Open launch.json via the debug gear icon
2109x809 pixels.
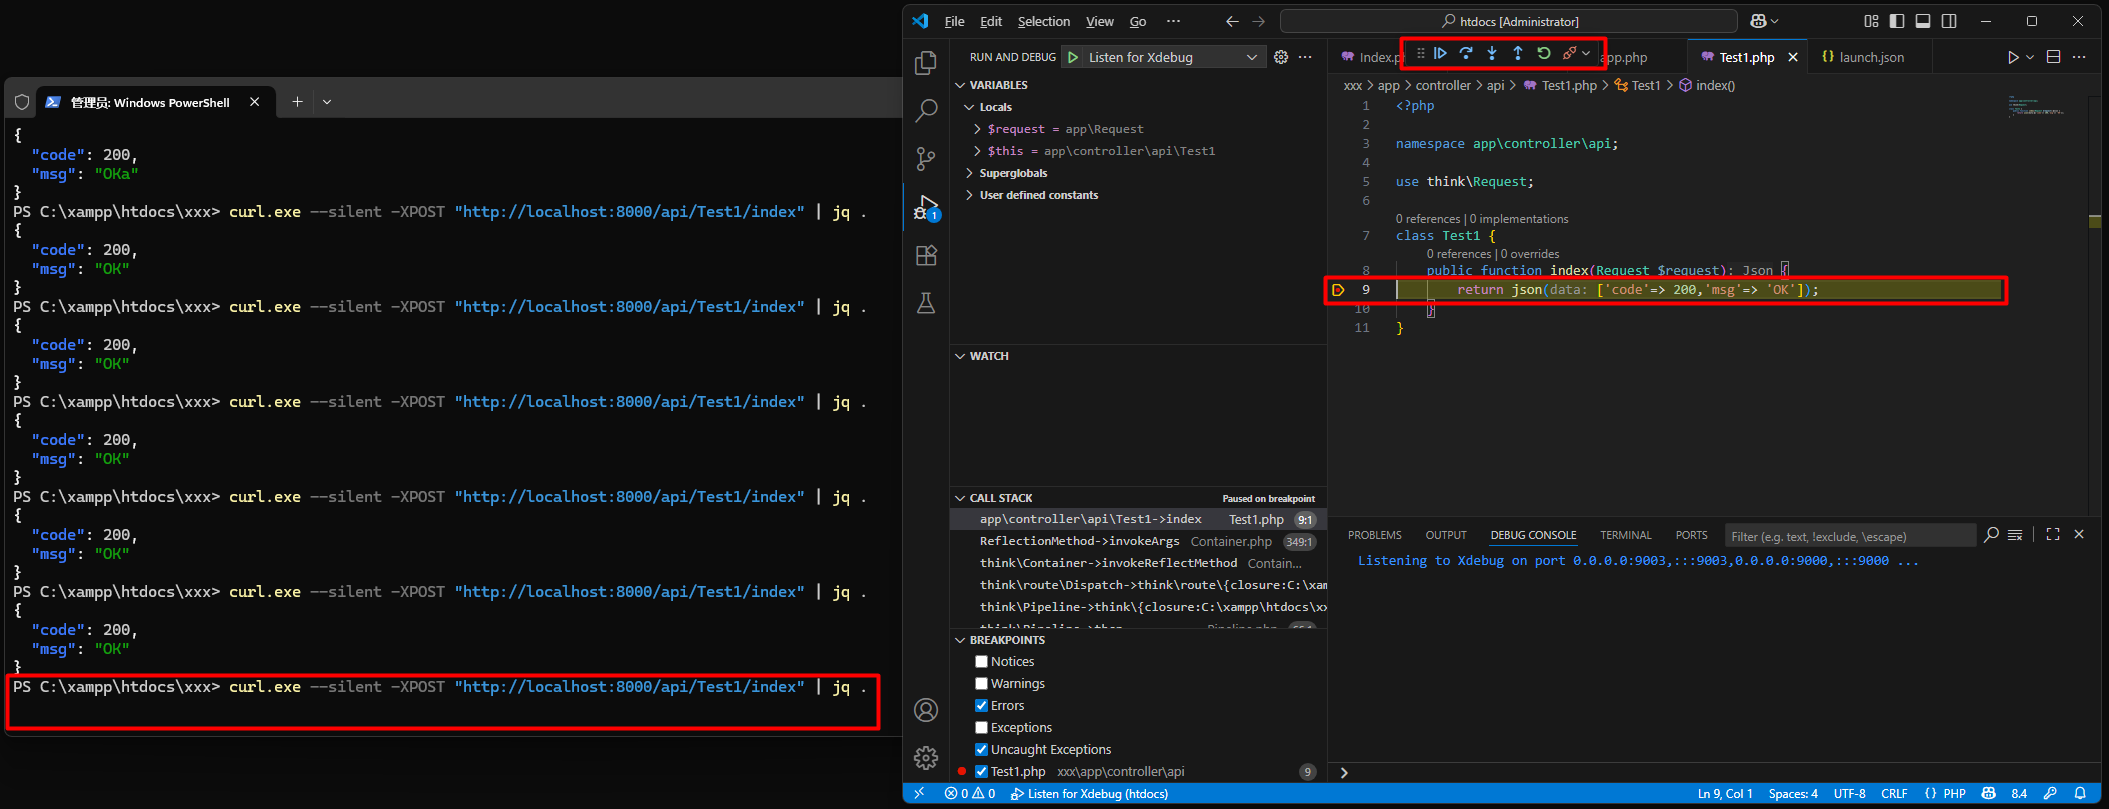tap(1281, 57)
